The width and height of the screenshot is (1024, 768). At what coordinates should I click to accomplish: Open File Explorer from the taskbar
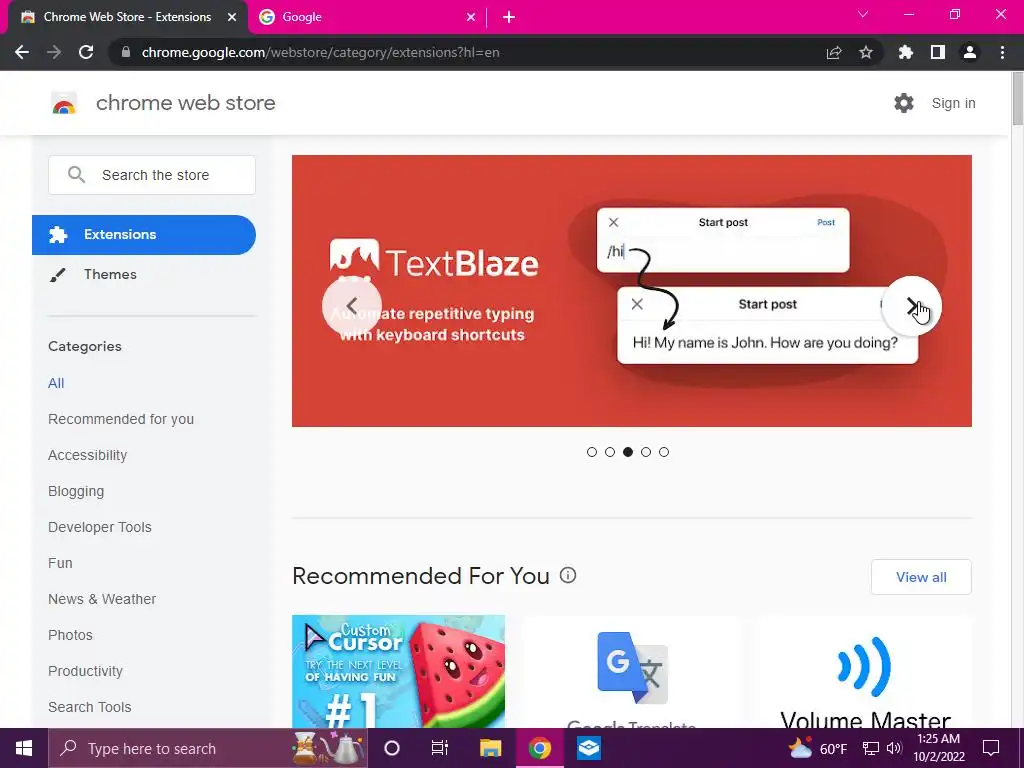tap(490, 748)
